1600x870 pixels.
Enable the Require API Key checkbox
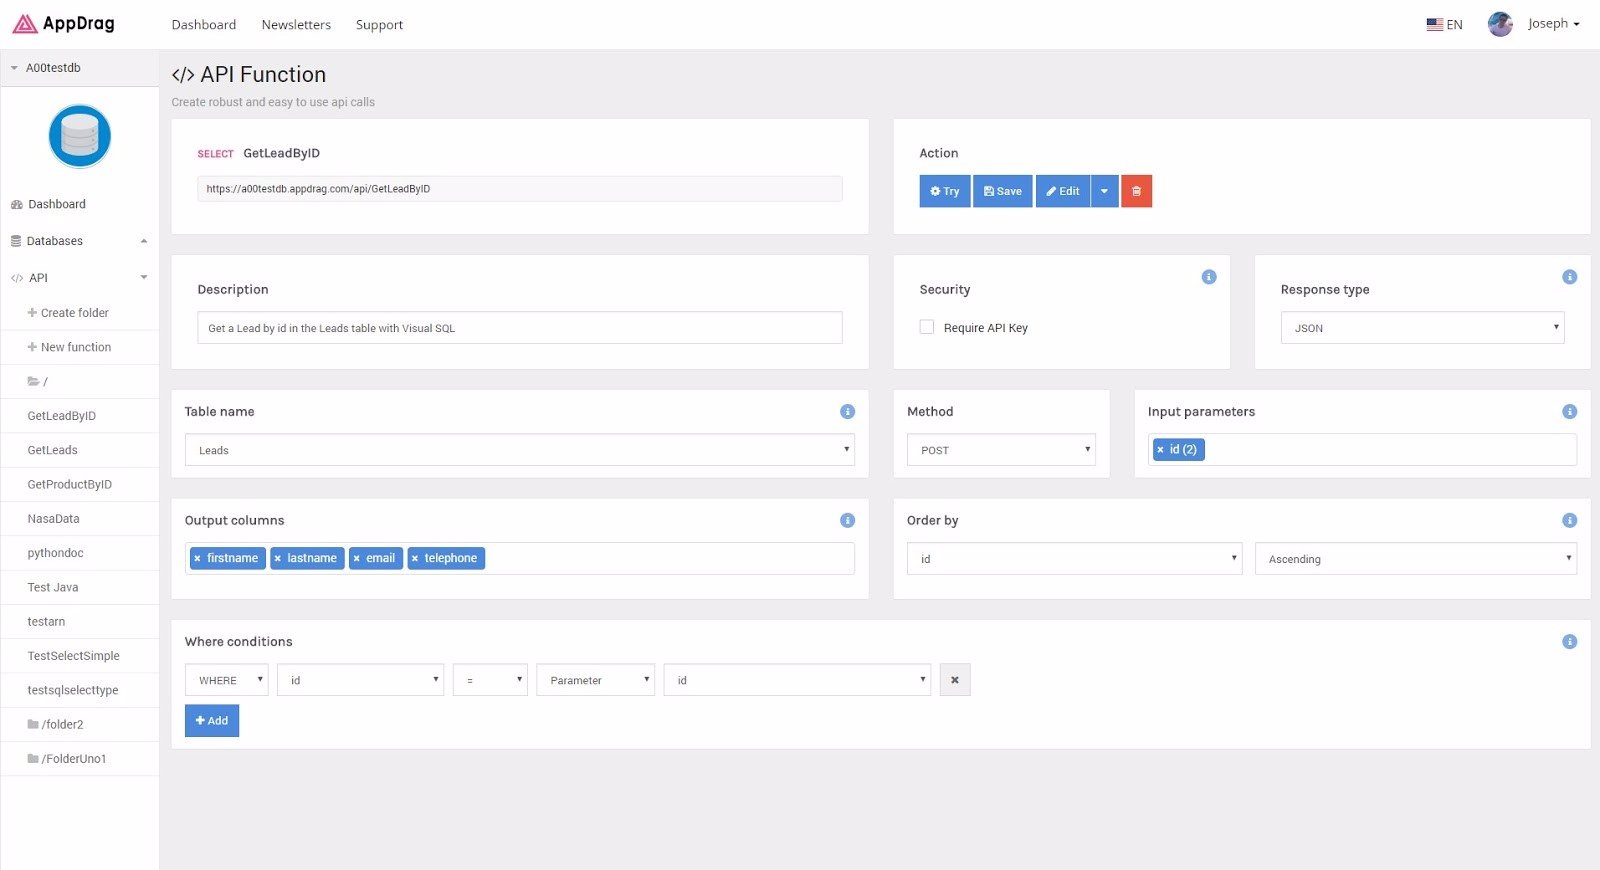tap(927, 327)
